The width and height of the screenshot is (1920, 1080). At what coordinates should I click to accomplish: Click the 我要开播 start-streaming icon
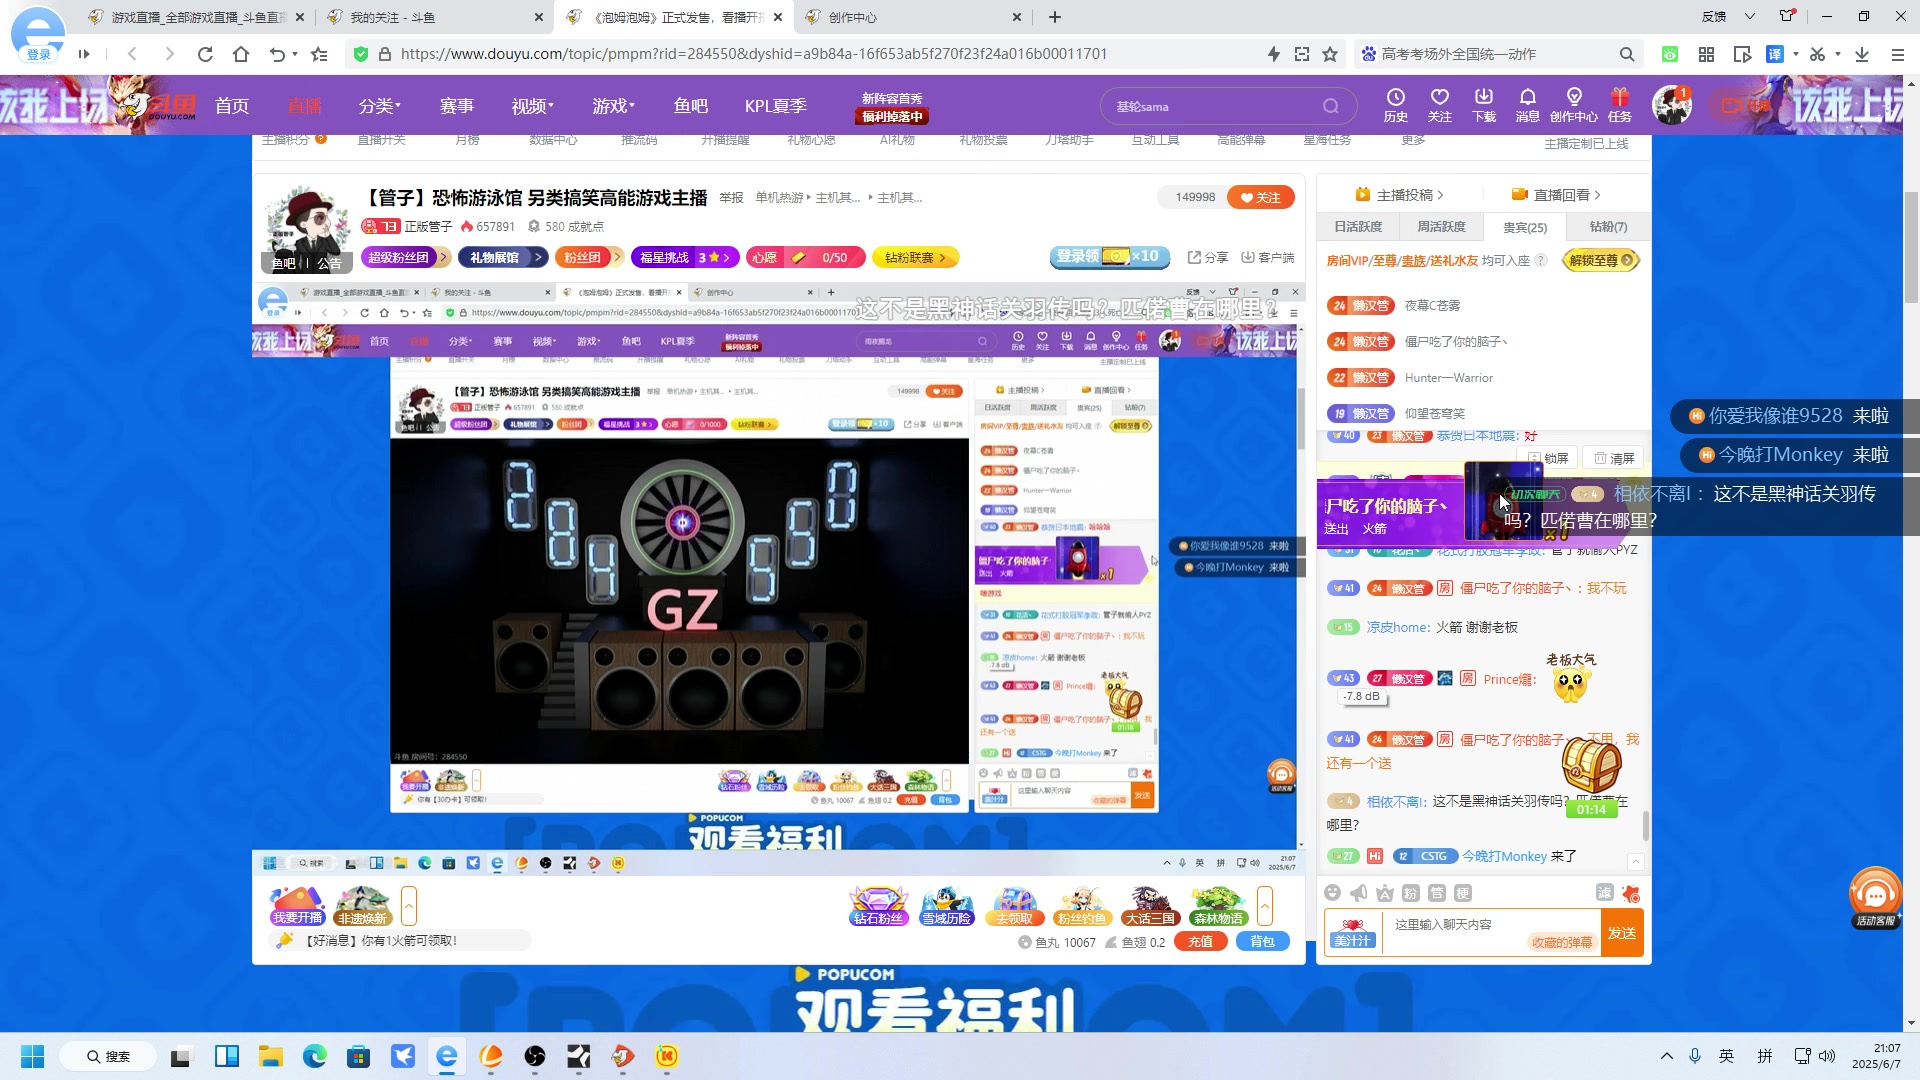297,906
